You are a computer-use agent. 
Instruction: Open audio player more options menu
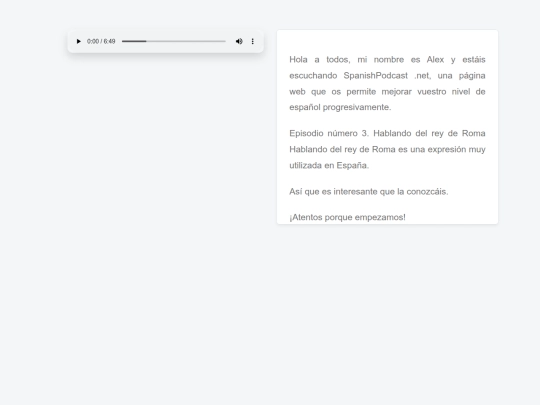click(x=252, y=41)
